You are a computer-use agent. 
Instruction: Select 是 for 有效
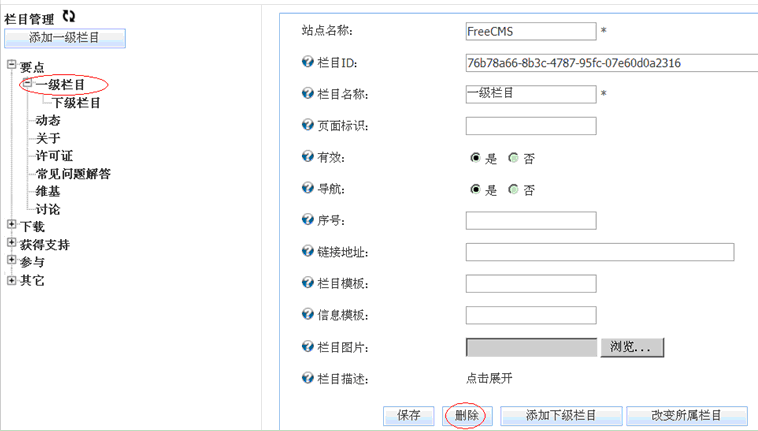pyautogui.click(x=475, y=158)
